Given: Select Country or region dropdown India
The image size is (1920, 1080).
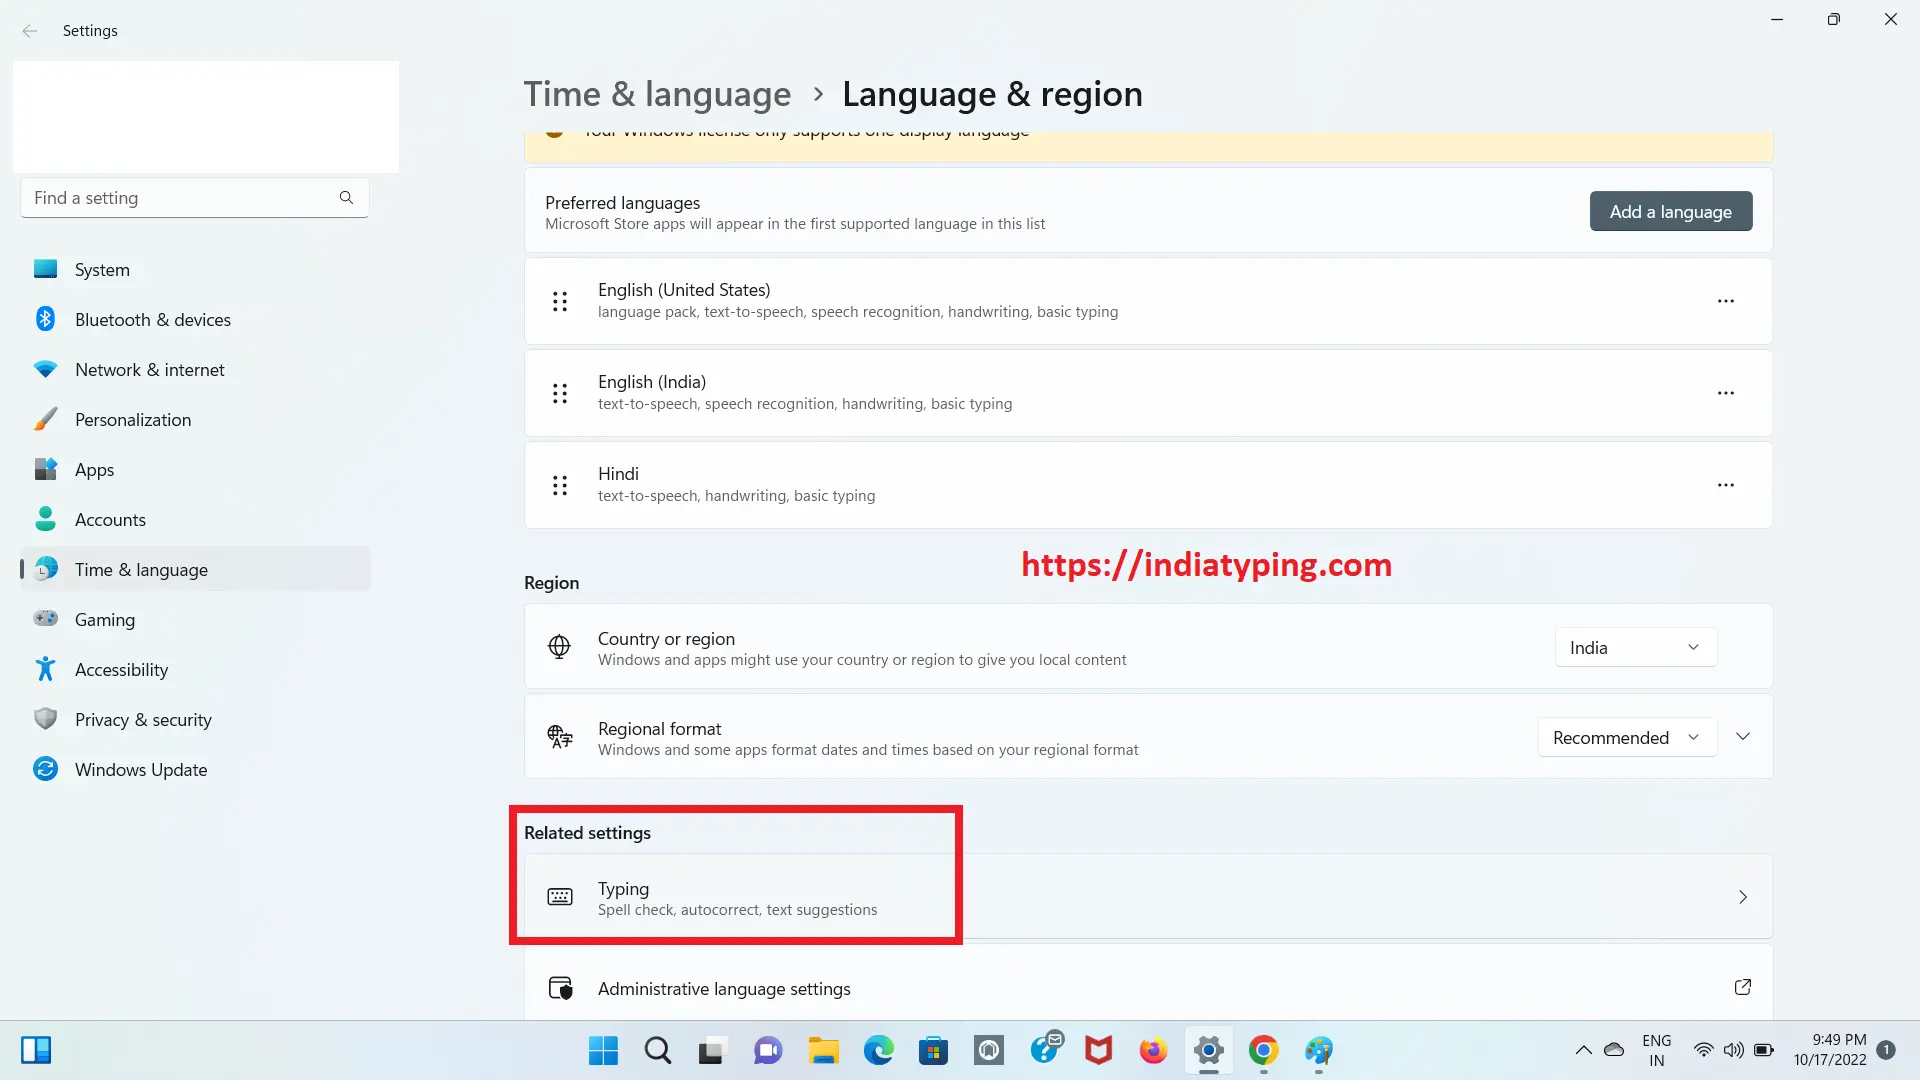Looking at the screenshot, I should point(1635,646).
